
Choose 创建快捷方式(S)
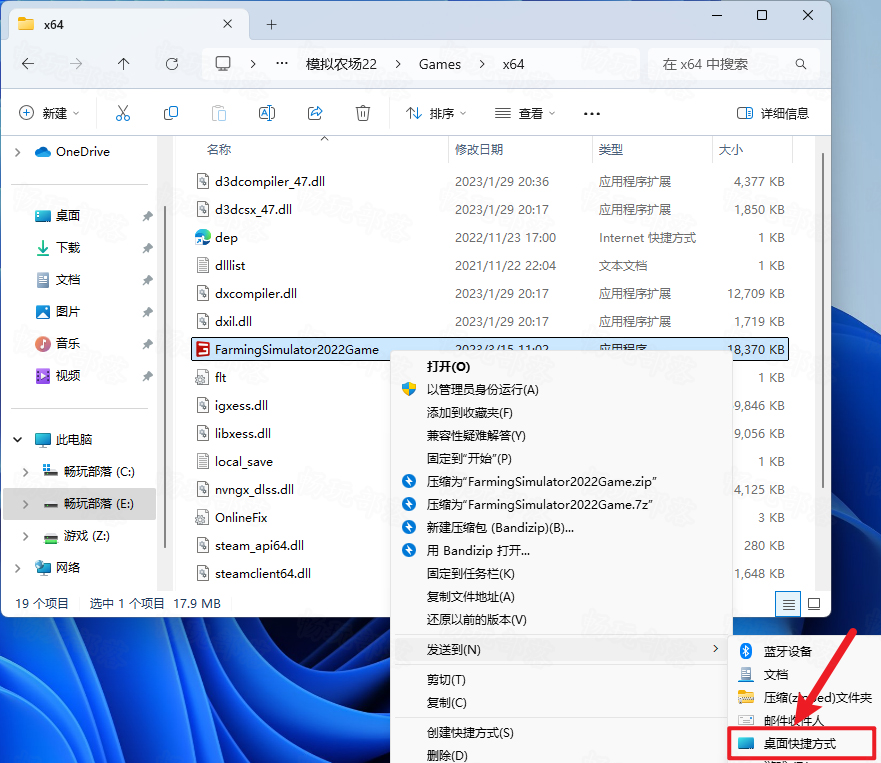[562, 733]
